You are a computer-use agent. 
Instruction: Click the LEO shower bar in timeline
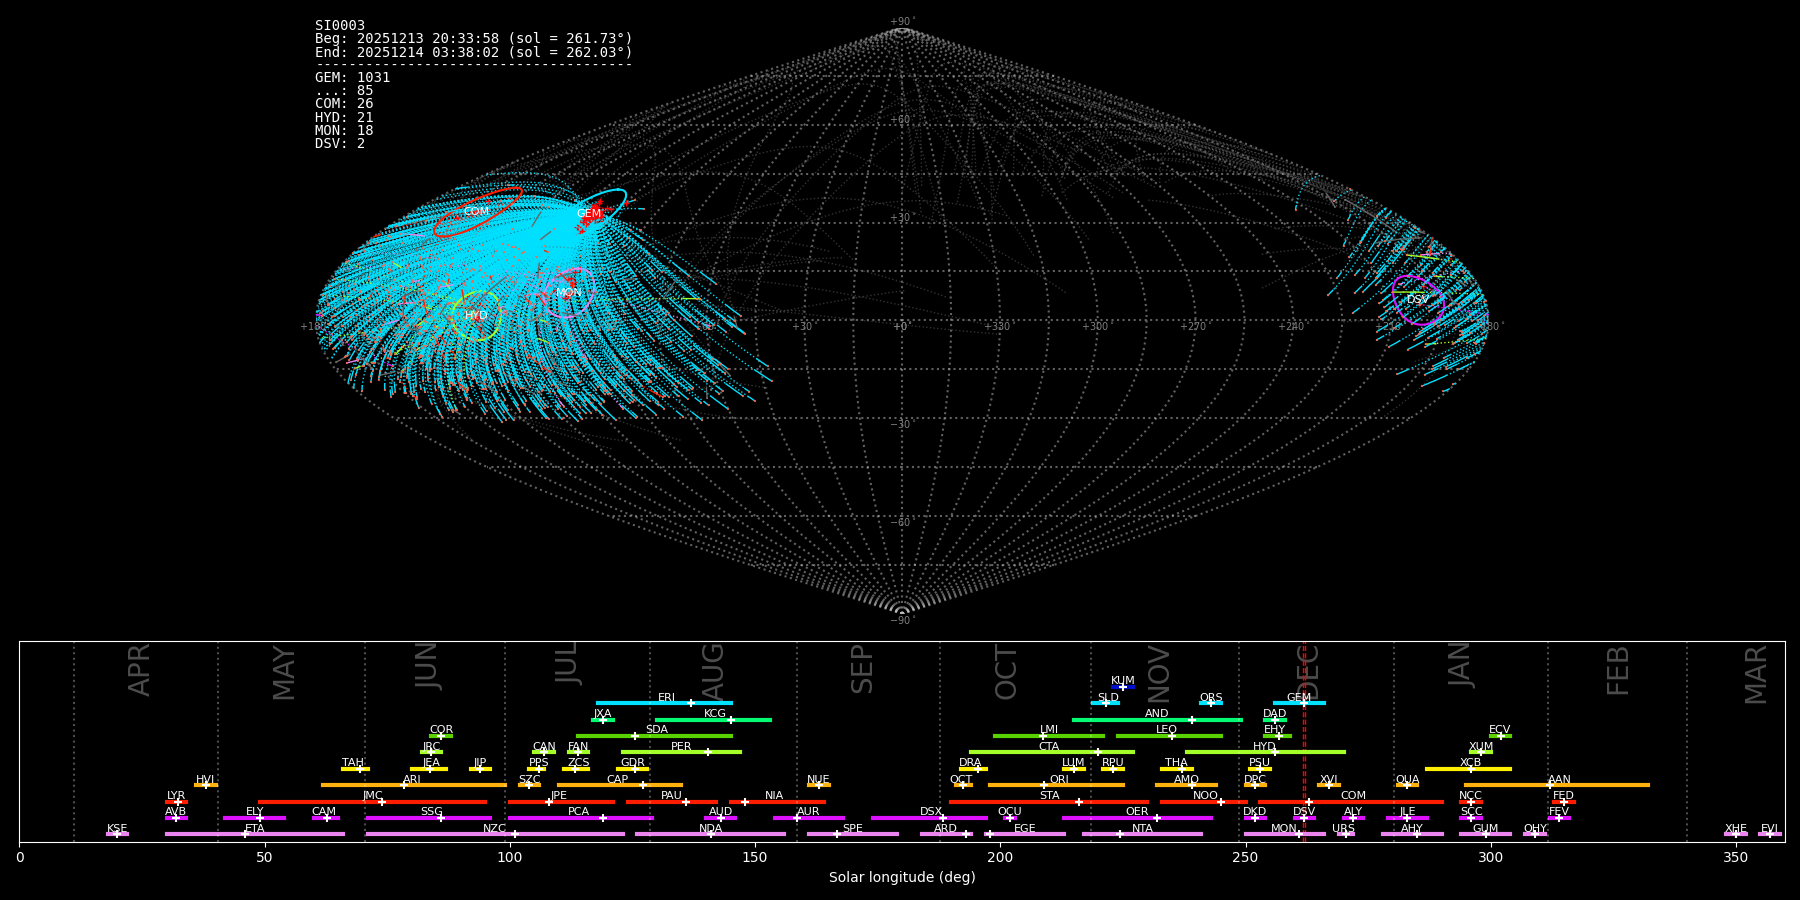click(1169, 736)
